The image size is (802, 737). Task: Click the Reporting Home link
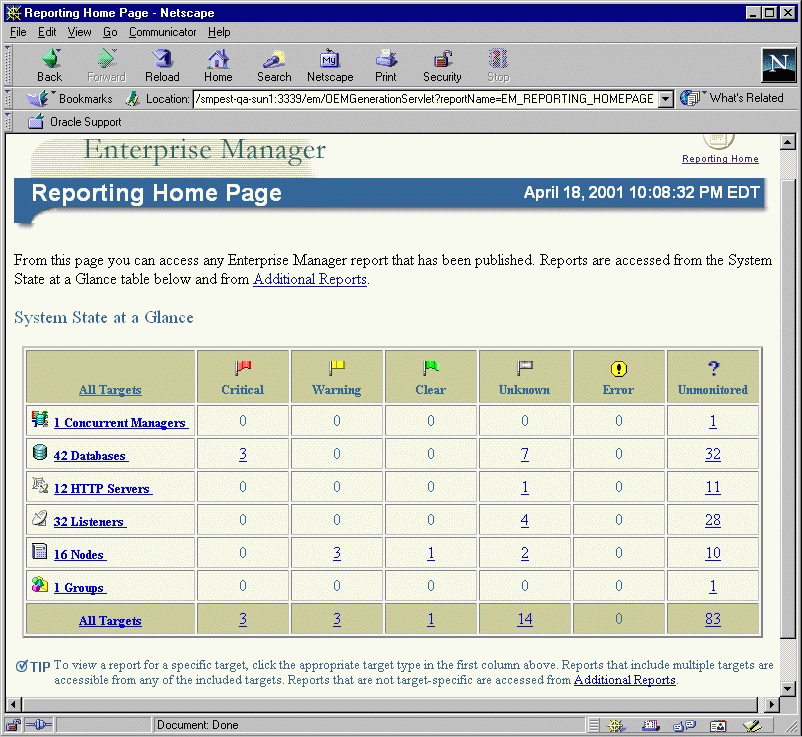click(x=720, y=159)
